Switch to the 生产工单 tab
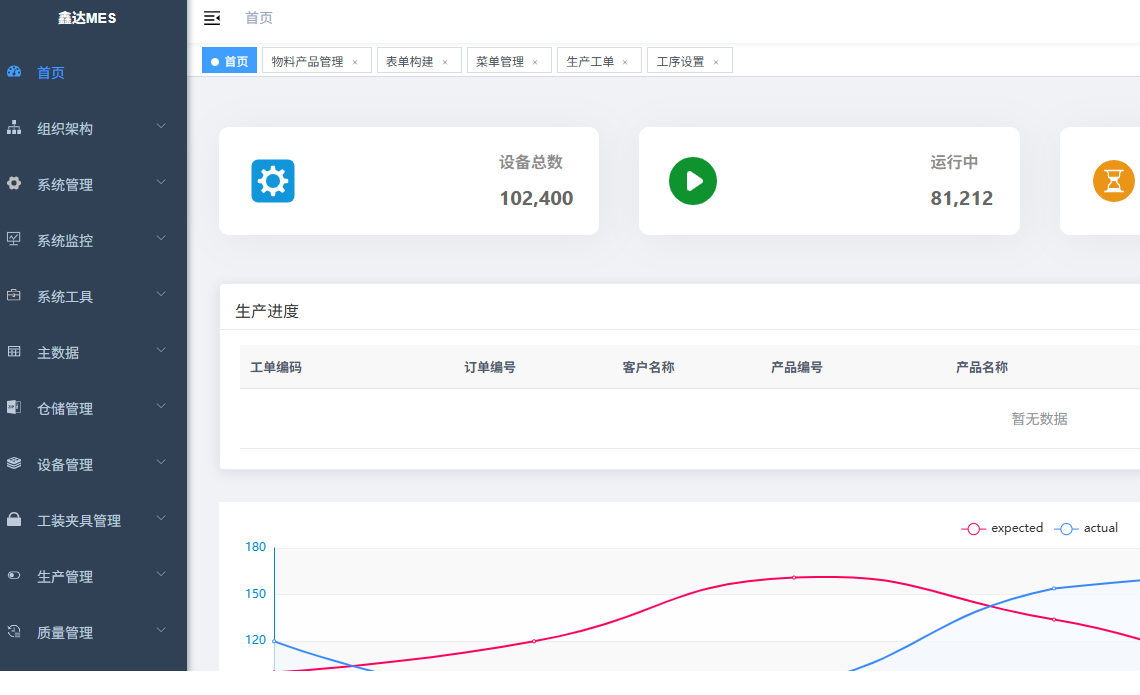Viewport: 1140px width, 695px height. [590, 61]
